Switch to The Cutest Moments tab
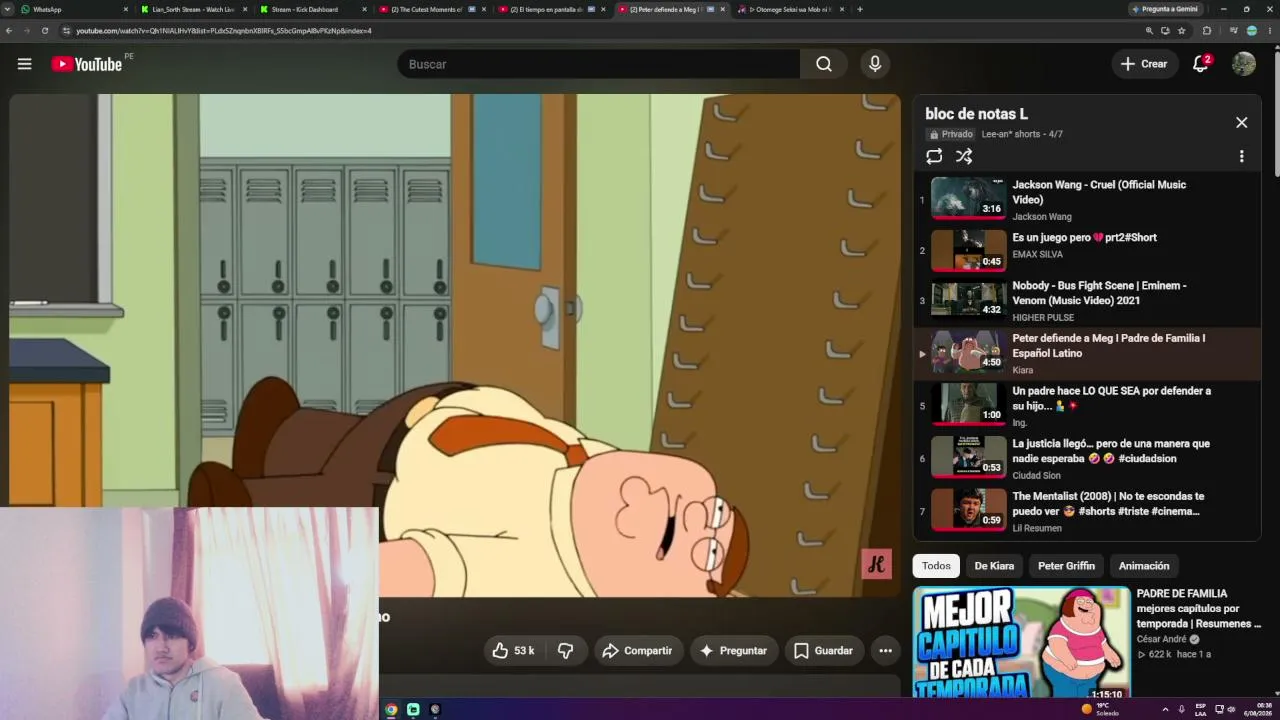This screenshot has width=1280, height=720. pos(431,9)
